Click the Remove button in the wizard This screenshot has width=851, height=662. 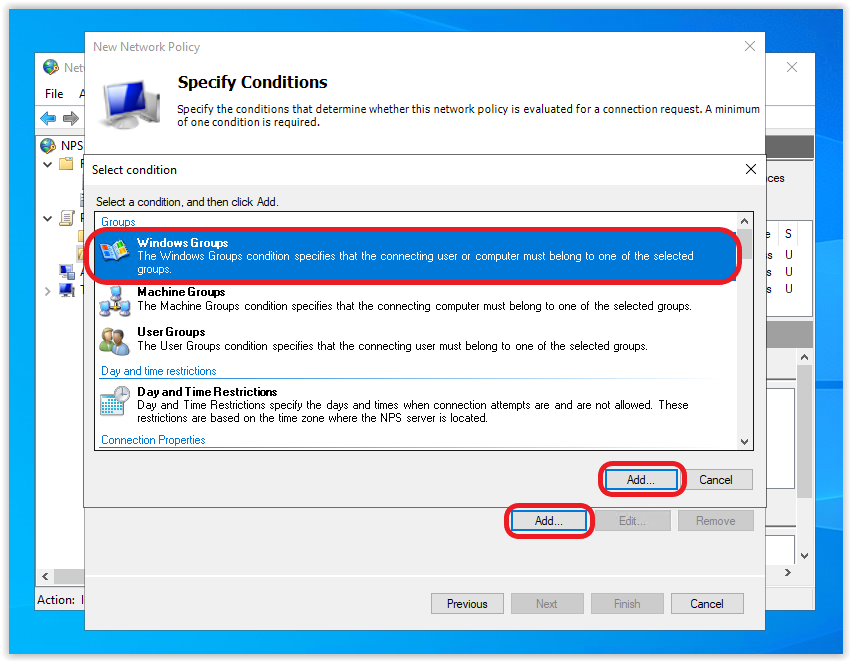[x=715, y=521]
